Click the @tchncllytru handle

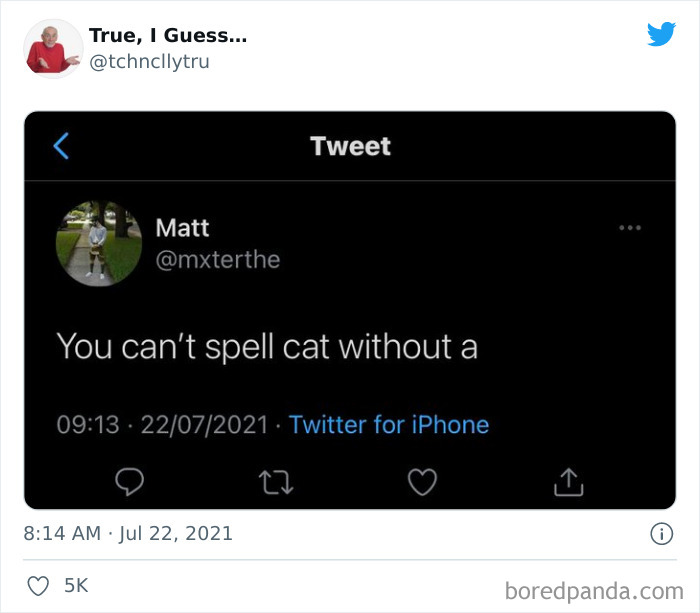coord(149,62)
